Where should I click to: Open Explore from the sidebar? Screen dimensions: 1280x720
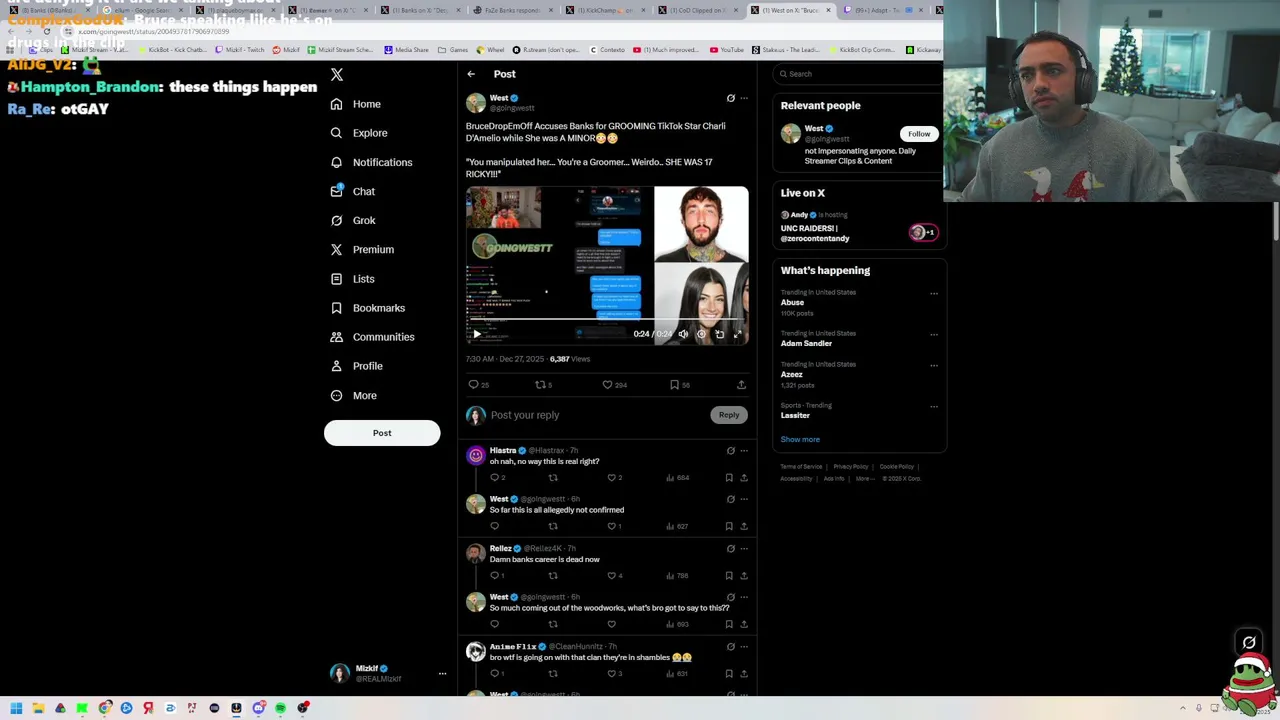pyautogui.click(x=359, y=133)
